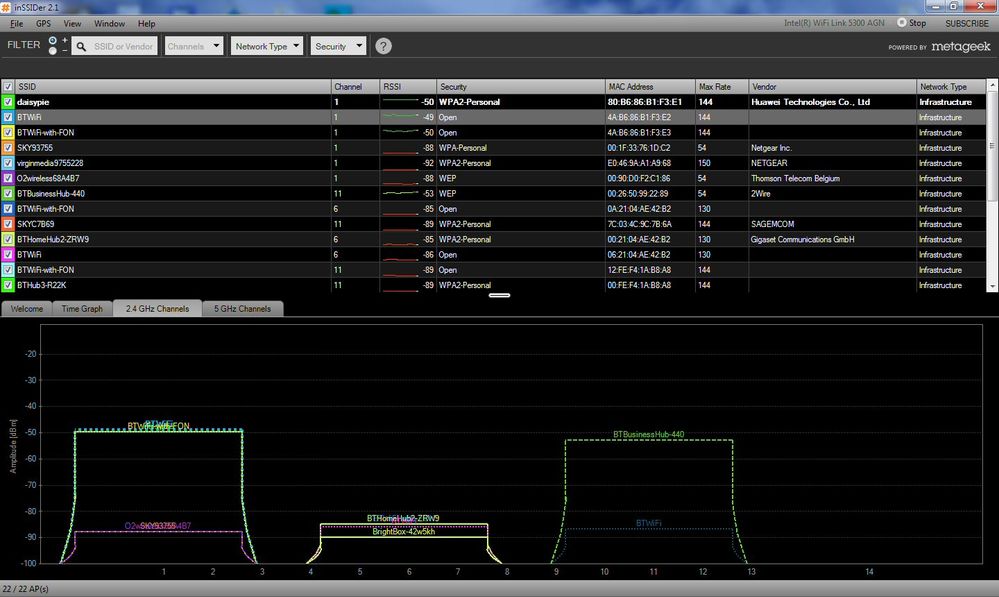Open the Network Type filter dropdown
999x597 pixels.
(266, 46)
